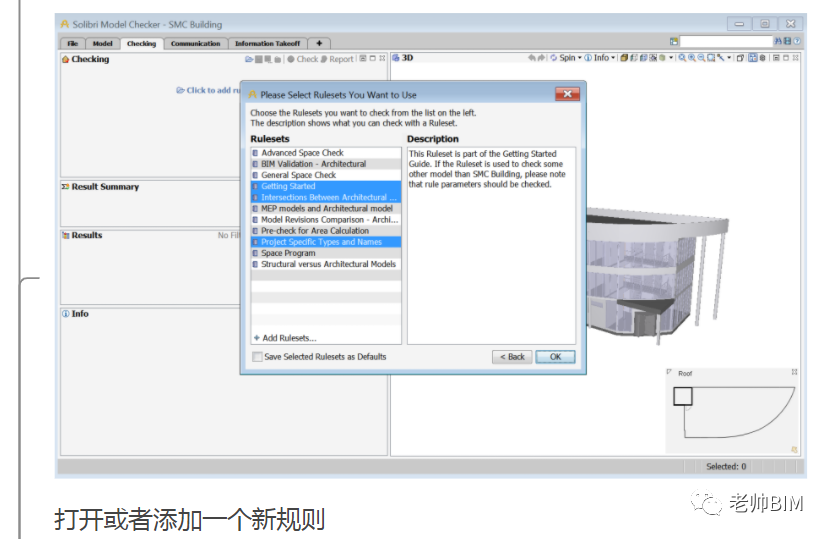Click the layout icon left of search field
The height and width of the screenshot is (539, 830).
[674, 41]
